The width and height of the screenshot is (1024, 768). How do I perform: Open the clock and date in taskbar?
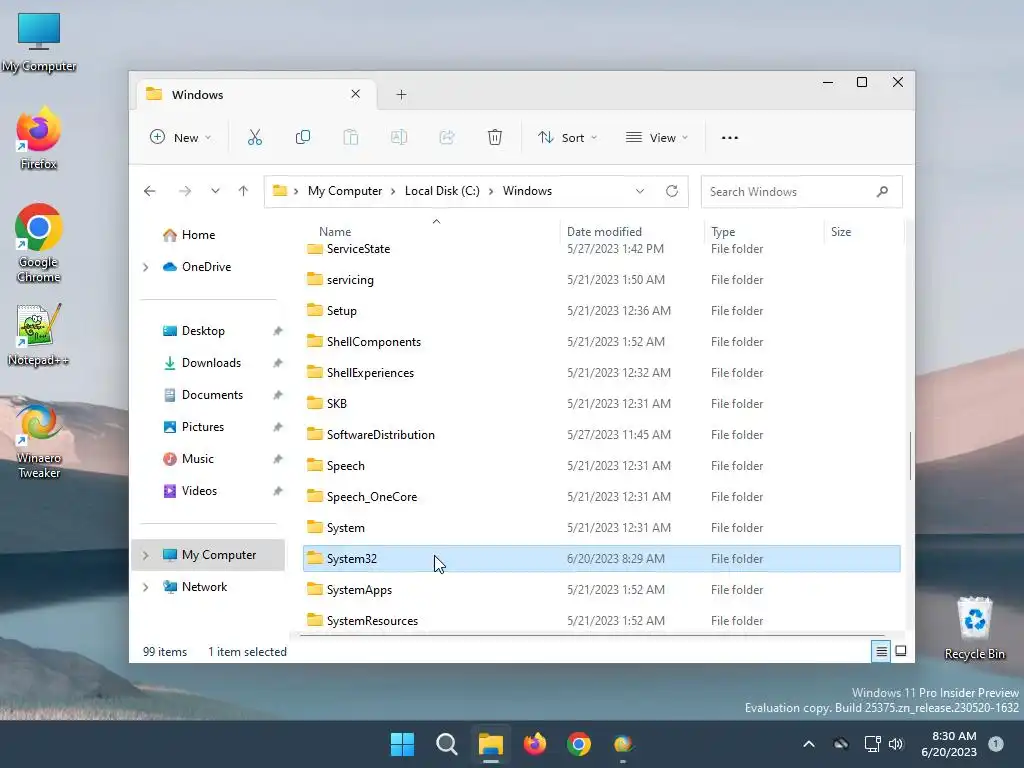coord(949,744)
